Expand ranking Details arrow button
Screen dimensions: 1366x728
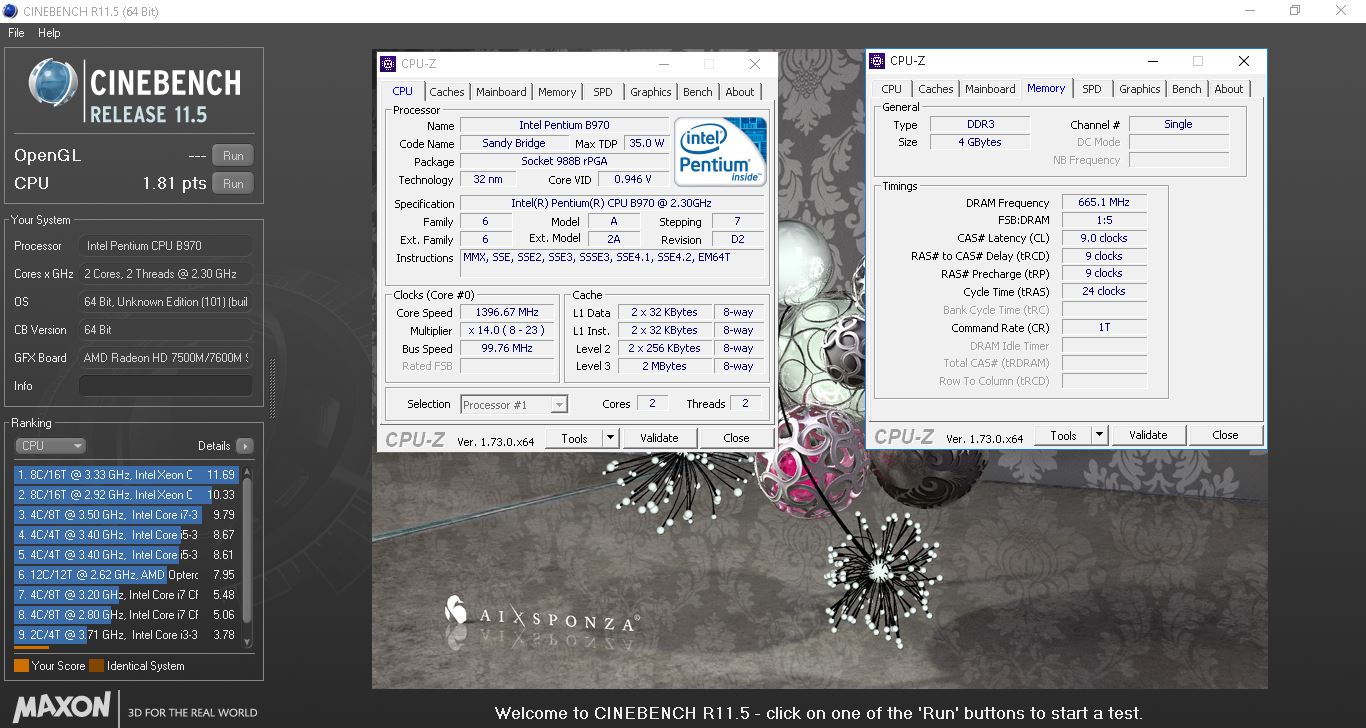[x=245, y=446]
